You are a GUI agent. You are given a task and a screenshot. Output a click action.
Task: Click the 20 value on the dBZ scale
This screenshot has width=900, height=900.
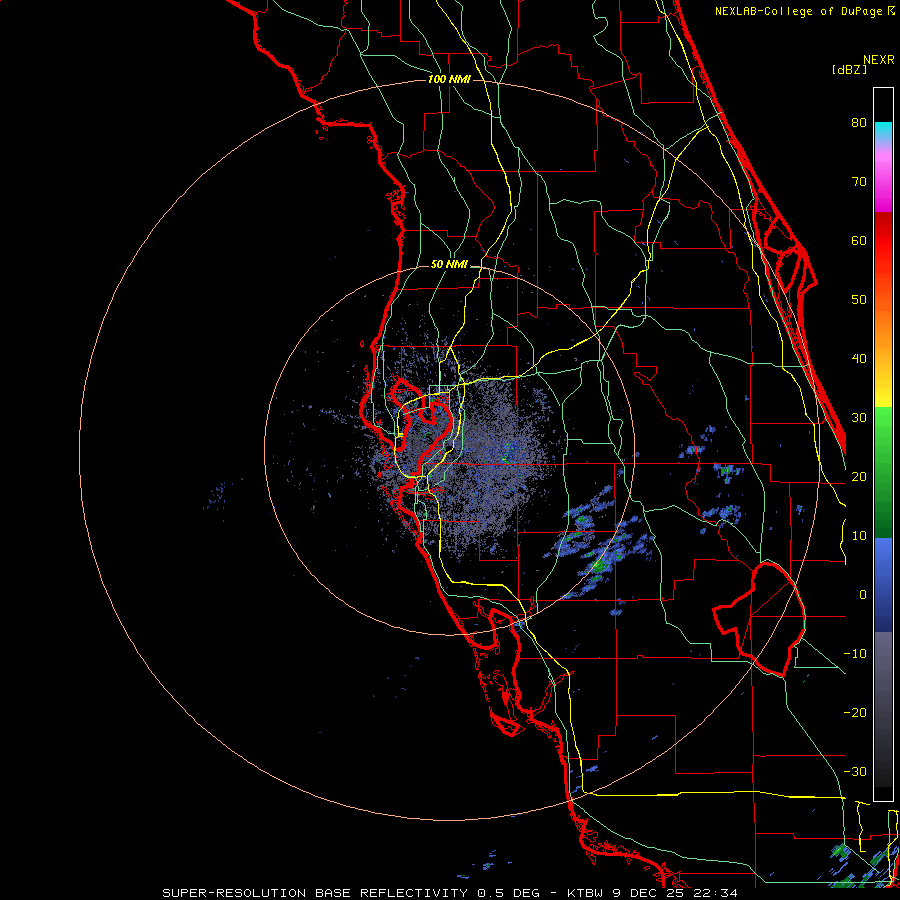coord(859,477)
